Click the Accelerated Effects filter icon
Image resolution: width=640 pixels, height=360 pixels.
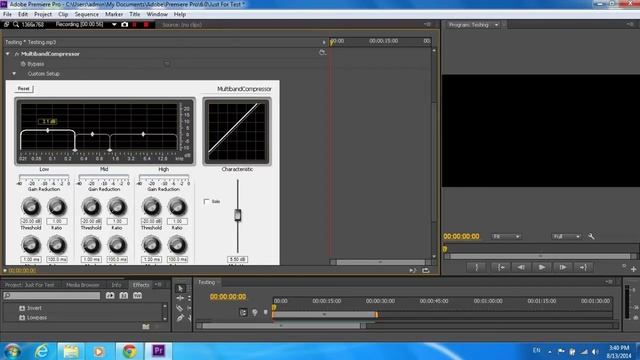110,296
